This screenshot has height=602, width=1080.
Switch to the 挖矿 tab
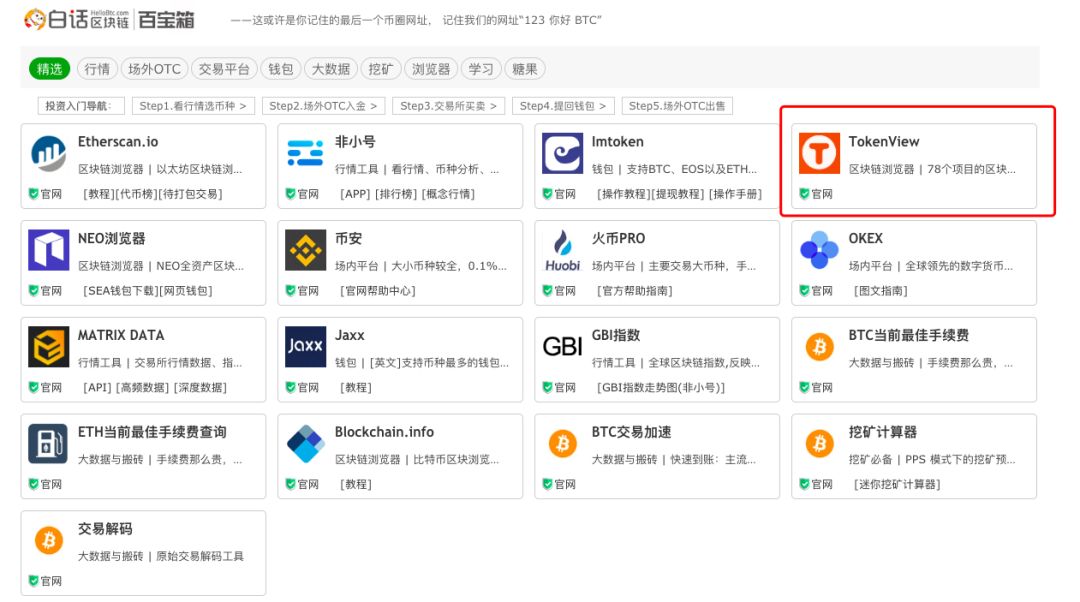tap(380, 69)
